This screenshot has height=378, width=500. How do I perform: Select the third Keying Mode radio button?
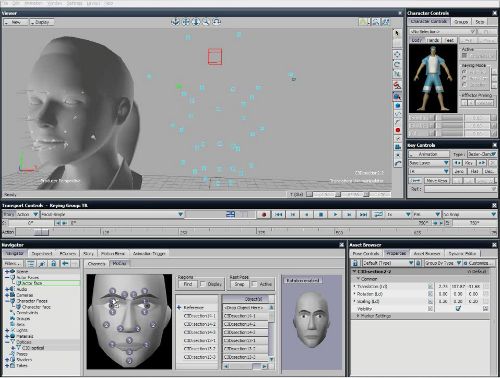click(x=464, y=85)
